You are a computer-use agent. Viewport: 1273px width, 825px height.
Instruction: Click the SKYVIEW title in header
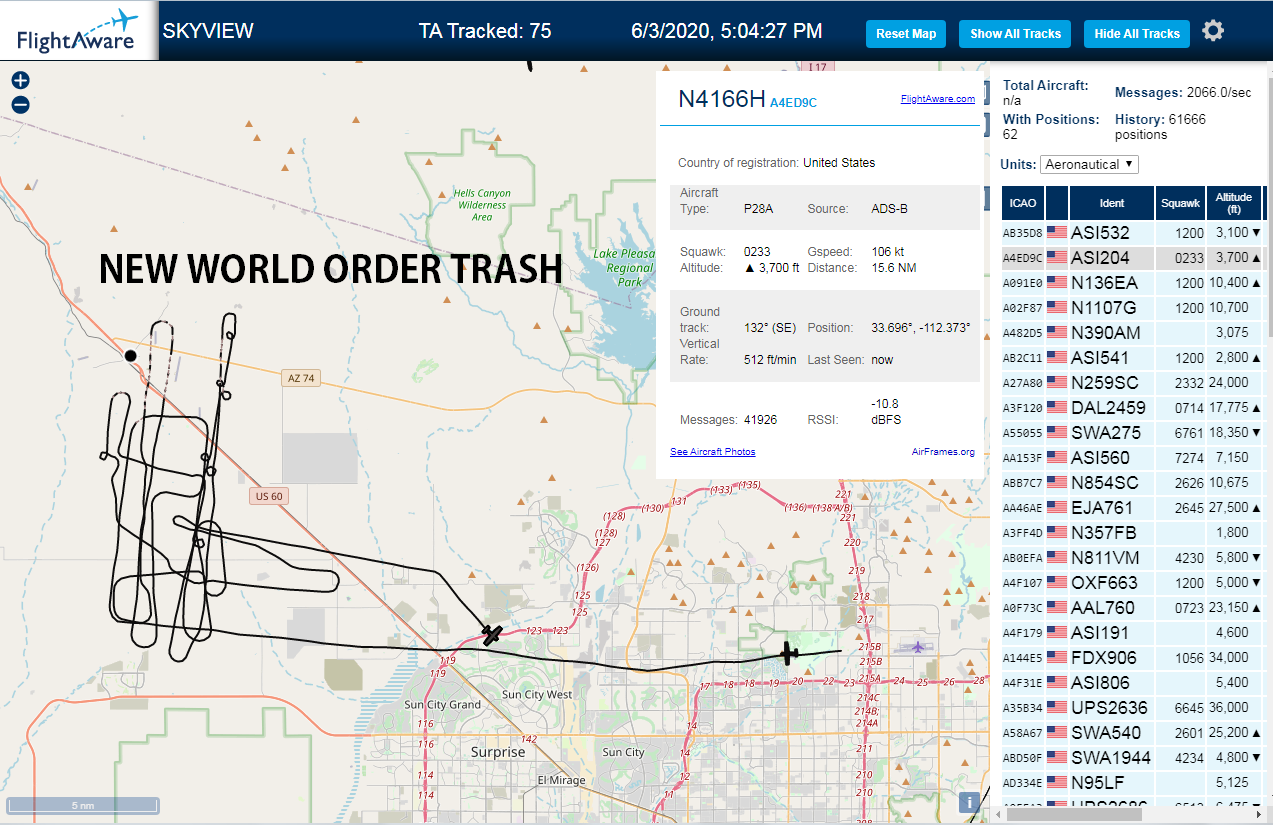click(208, 31)
